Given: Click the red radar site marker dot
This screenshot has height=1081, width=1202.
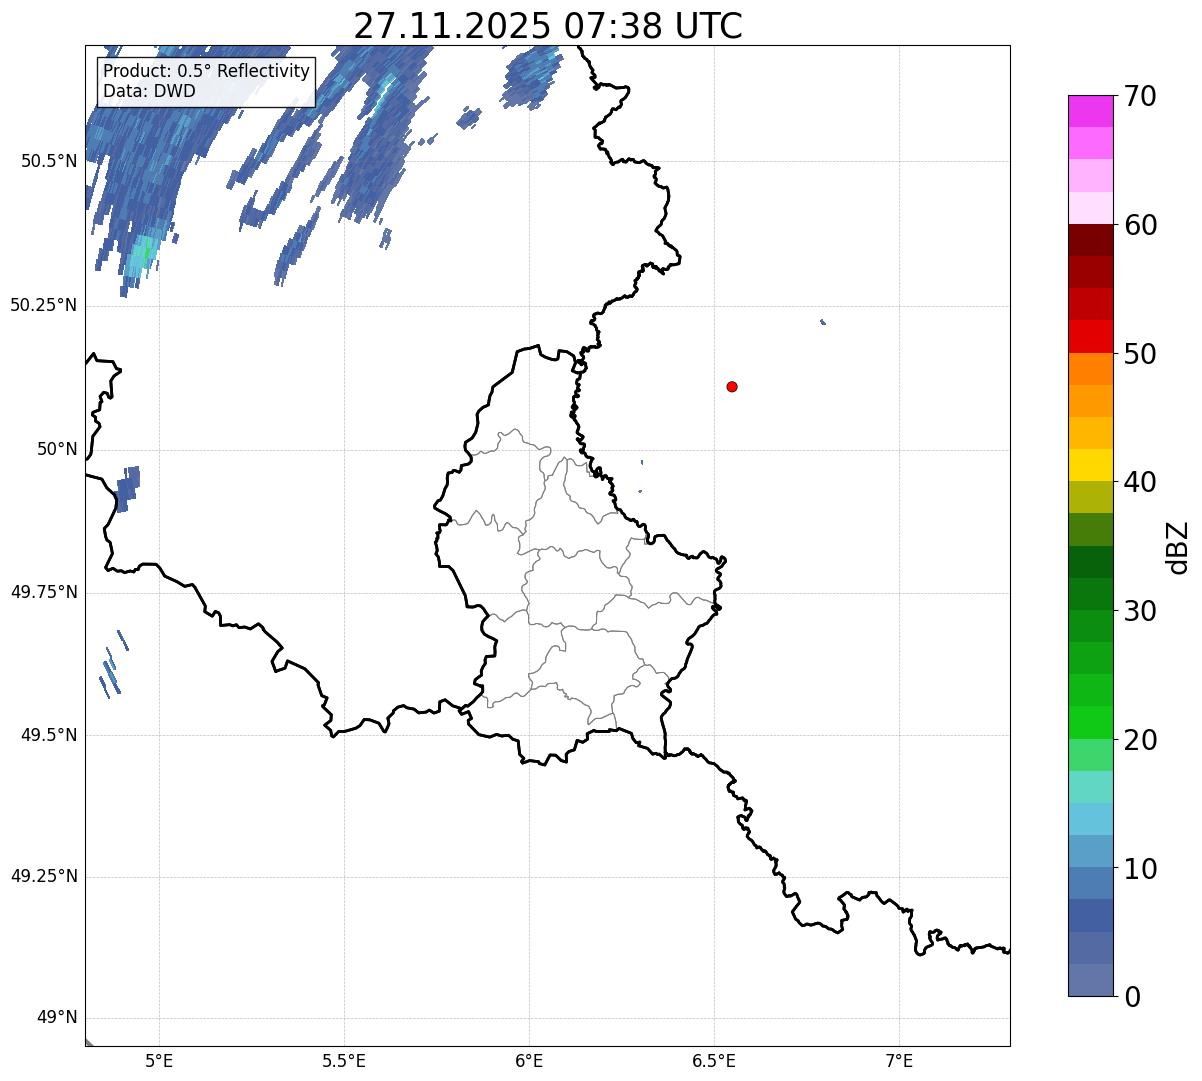Looking at the screenshot, I should [732, 386].
